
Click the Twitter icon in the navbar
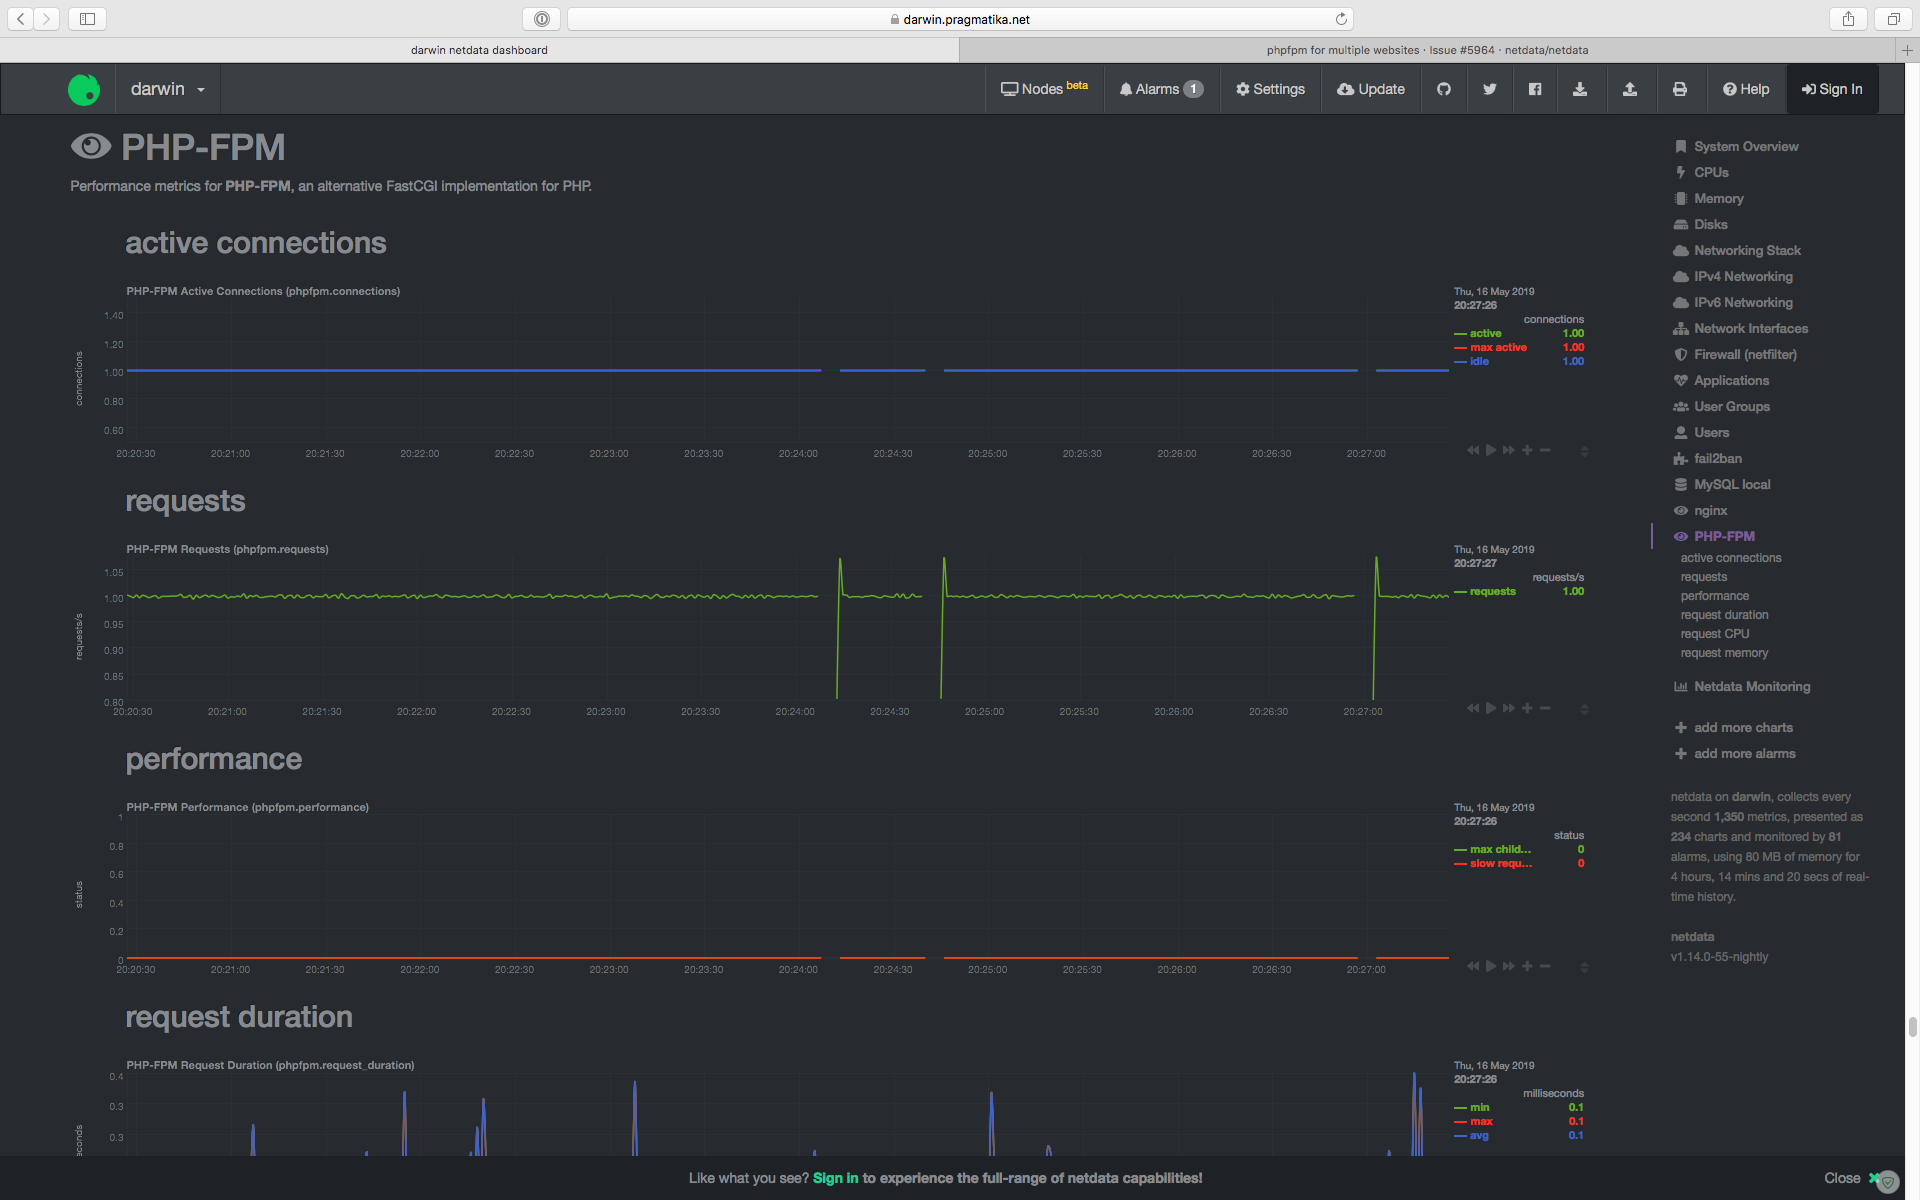(1489, 89)
